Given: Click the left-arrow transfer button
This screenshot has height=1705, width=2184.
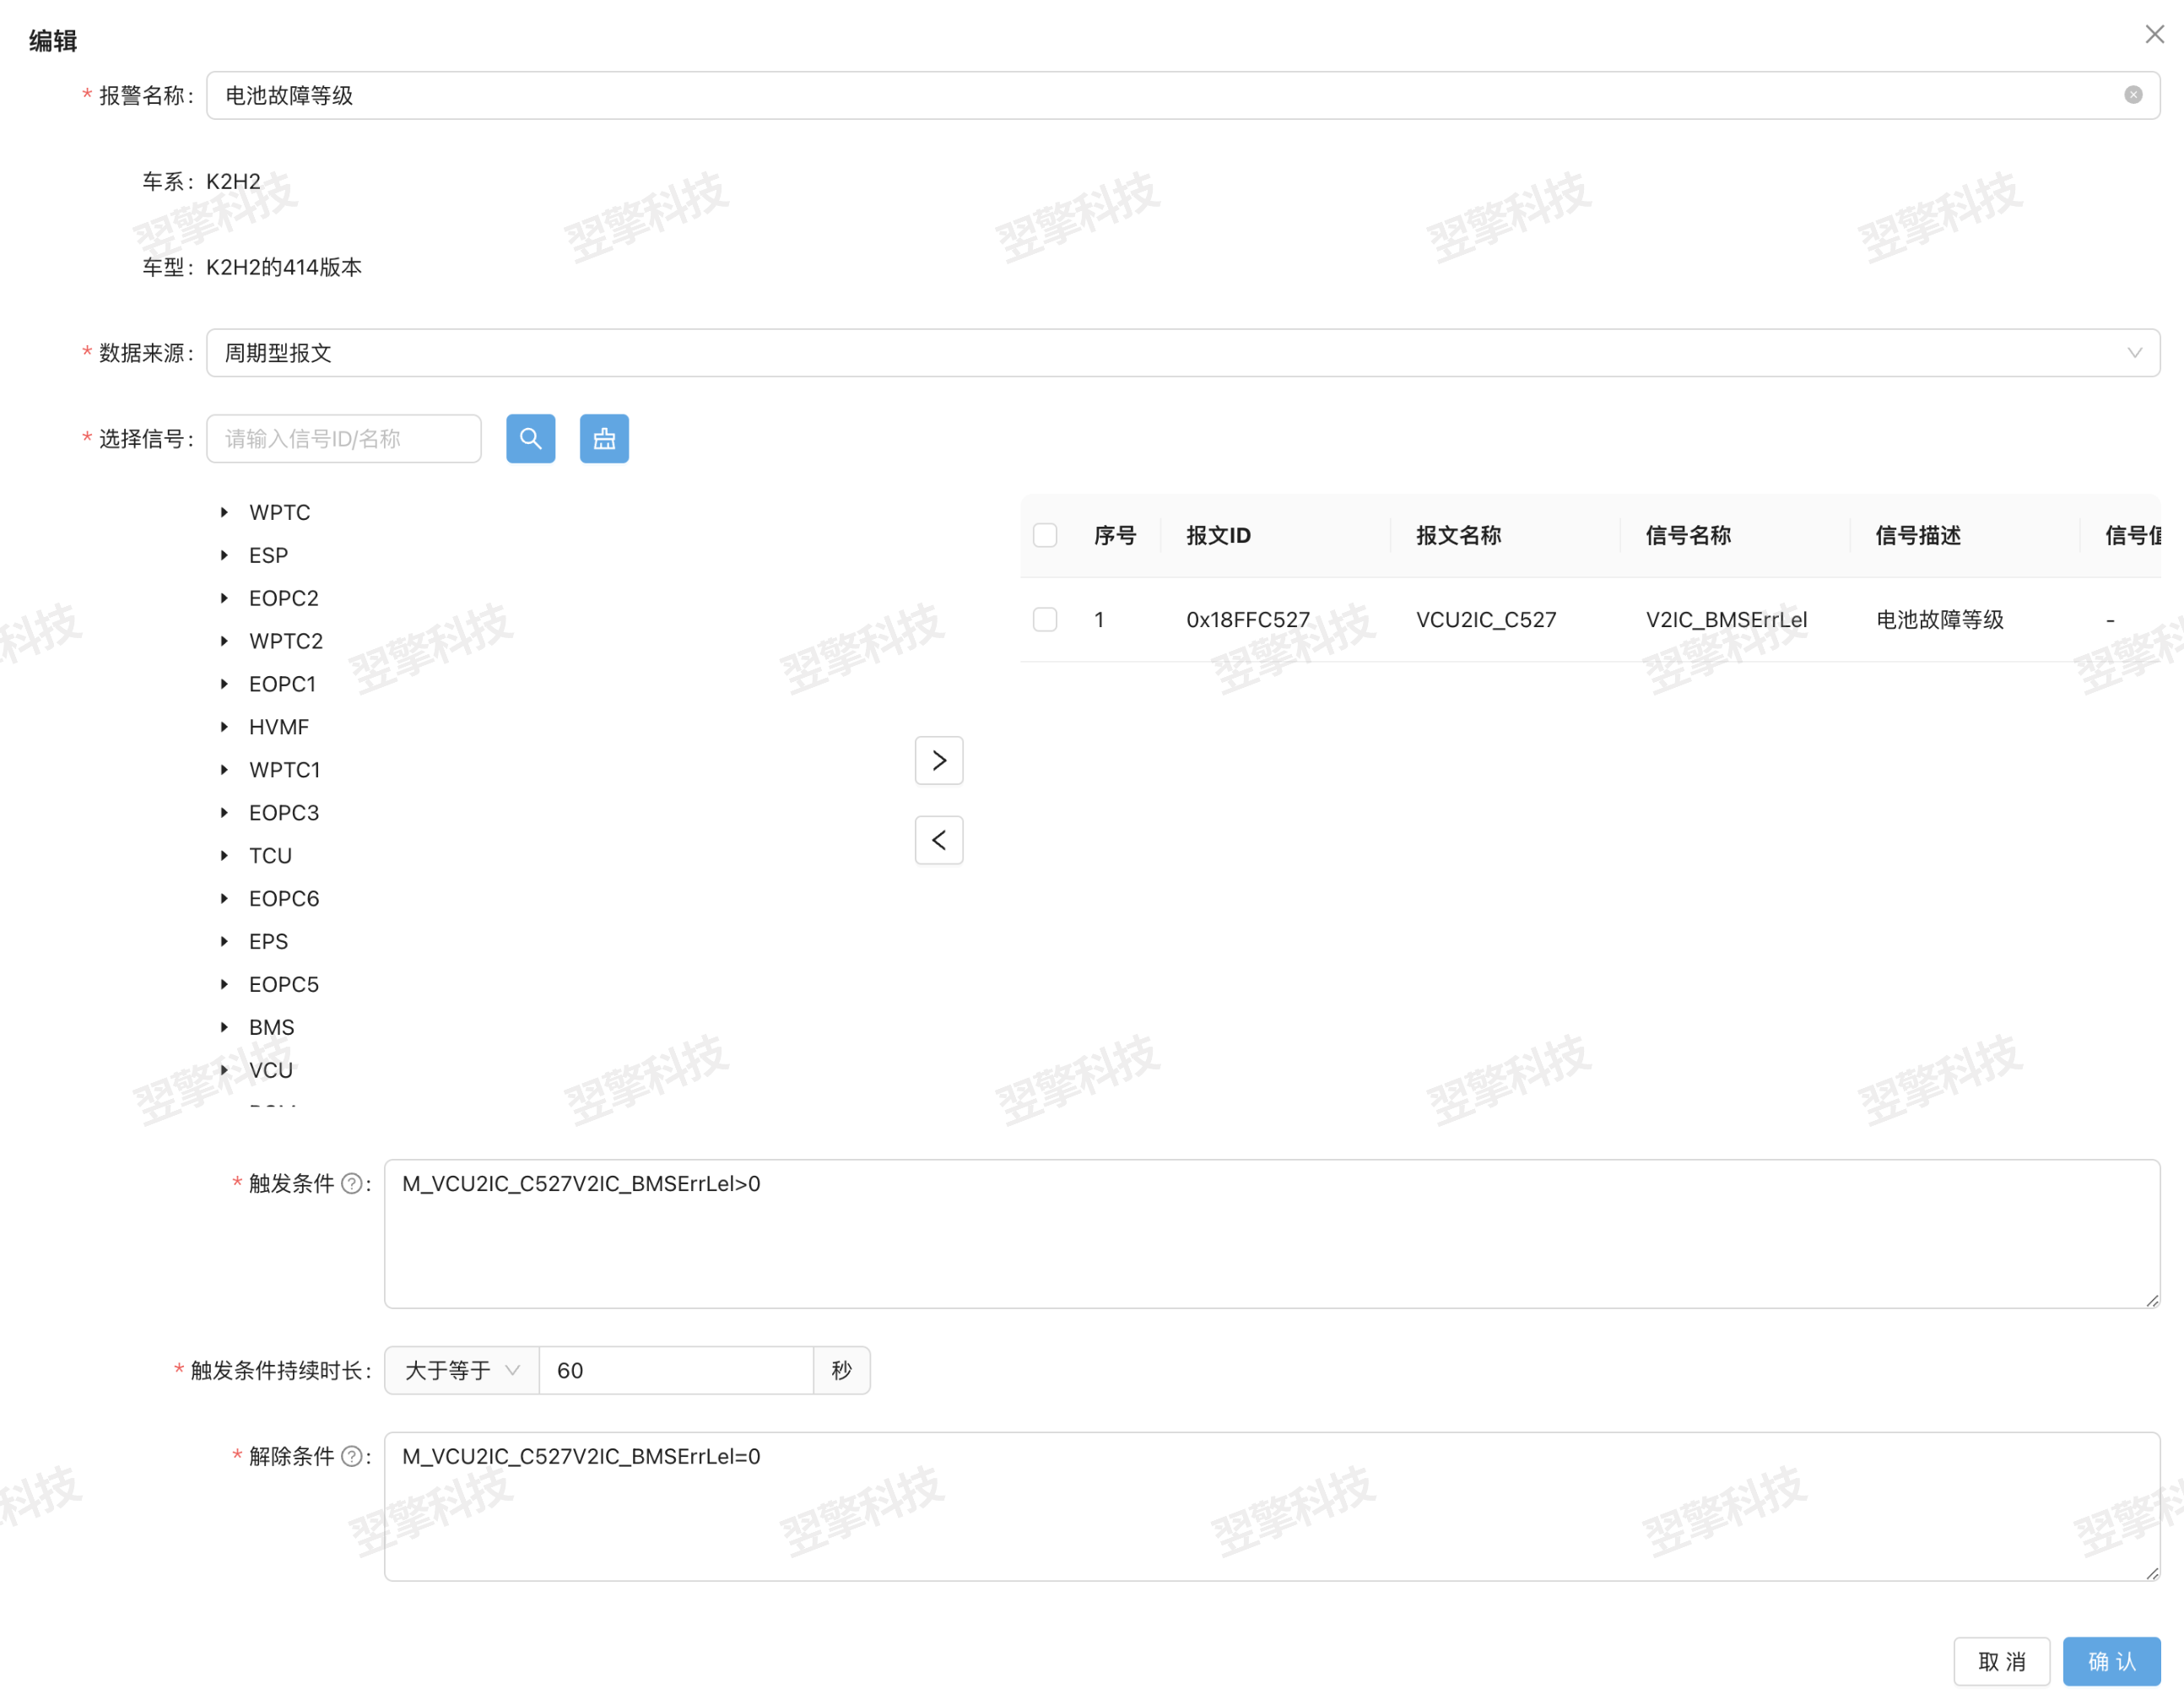Looking at the screenshot, I should point(938,840).
